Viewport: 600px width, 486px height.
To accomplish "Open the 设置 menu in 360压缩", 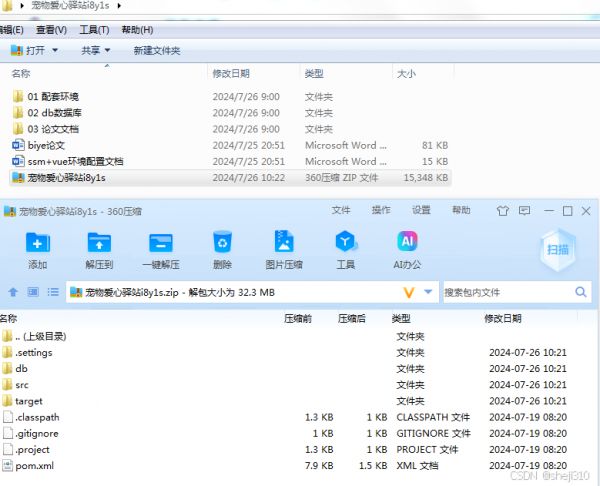I will [421, 210].
